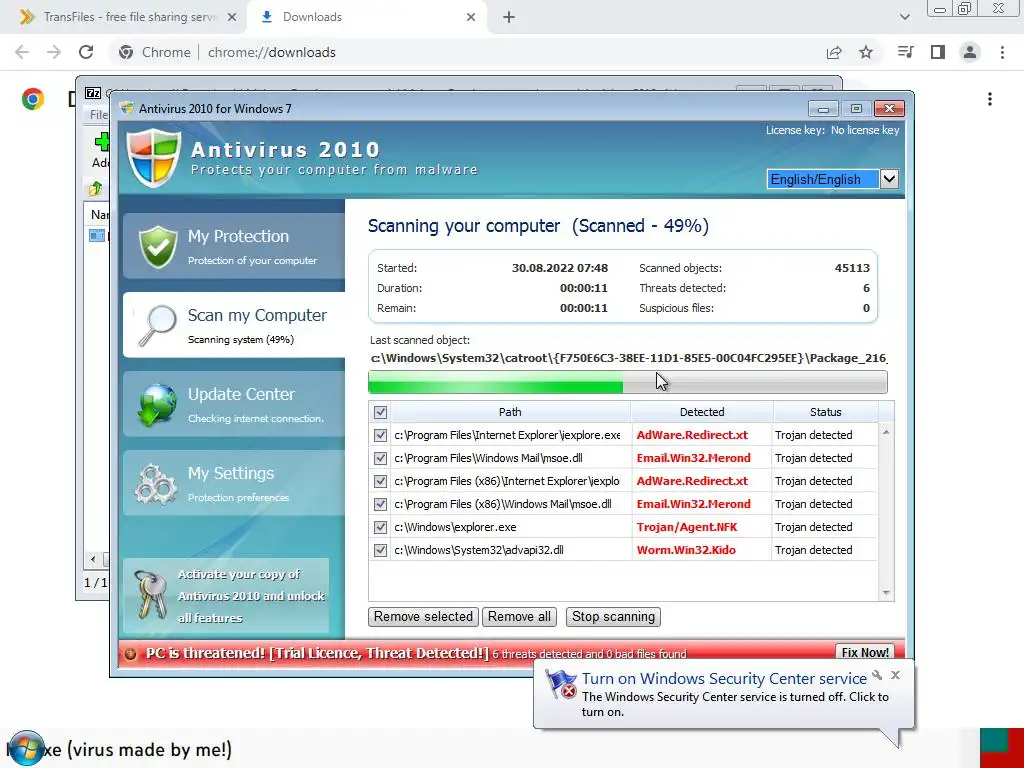Click the activation keys icon
Screen dimensions: 1024x768
pyautogui.click(x=149, y=594)
